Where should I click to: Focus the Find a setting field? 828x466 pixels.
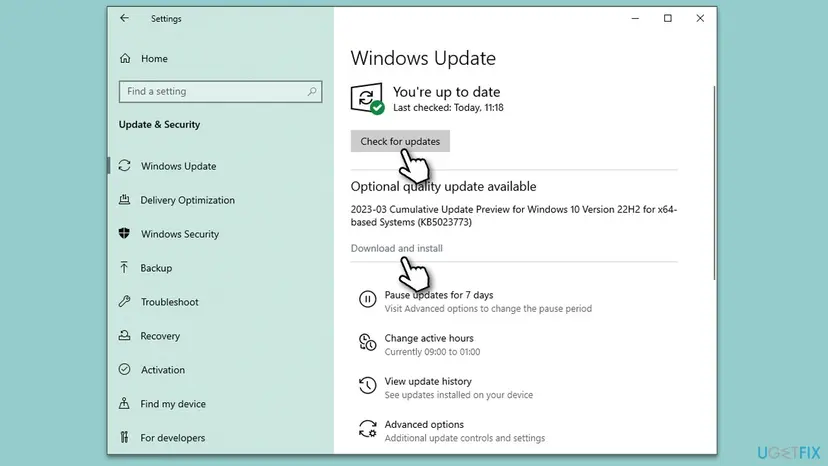[220, 91]
